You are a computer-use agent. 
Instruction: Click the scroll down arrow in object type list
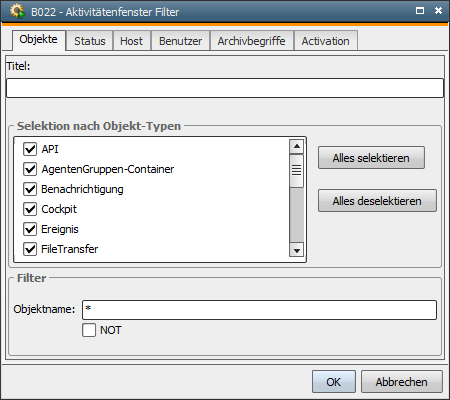[x=297, y=250]
